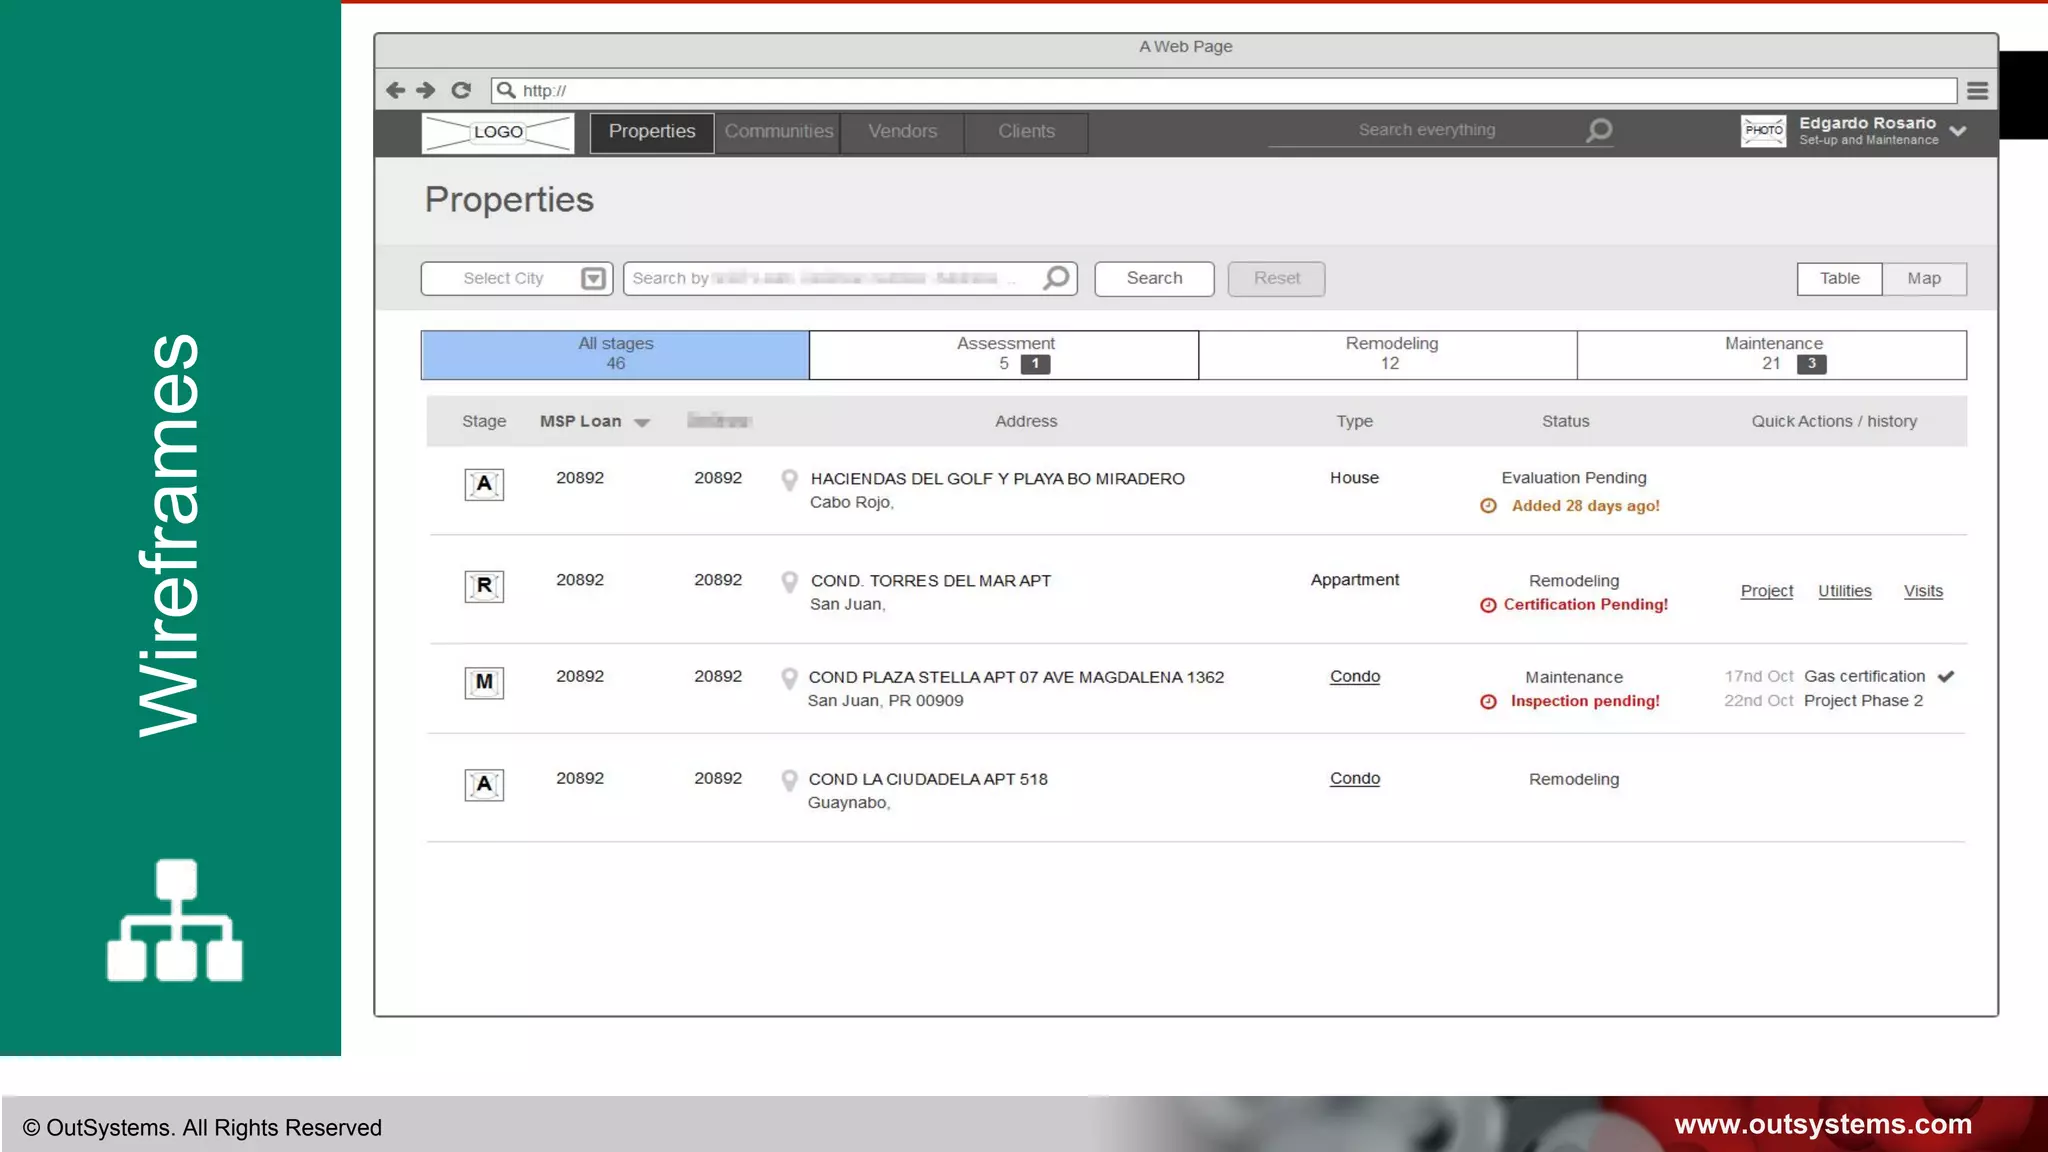The image size is (2048, 1152).
Task: Select the Maintenance stage tab
Action: click(1772, 354)
